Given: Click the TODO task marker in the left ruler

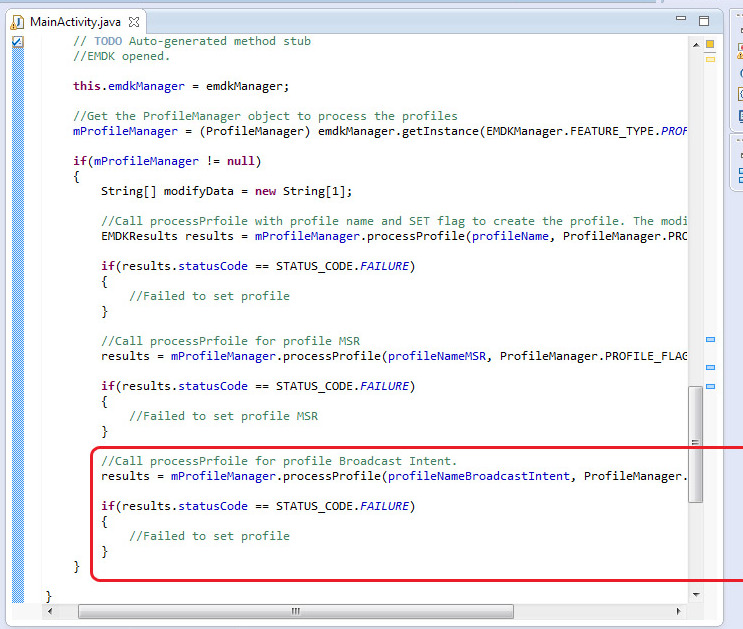Looking at the screenshot, I should pos(17,41).
